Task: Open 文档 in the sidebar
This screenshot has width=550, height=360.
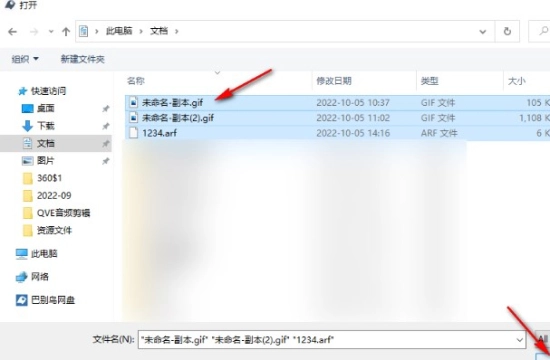Action: [x=46, y=143]
